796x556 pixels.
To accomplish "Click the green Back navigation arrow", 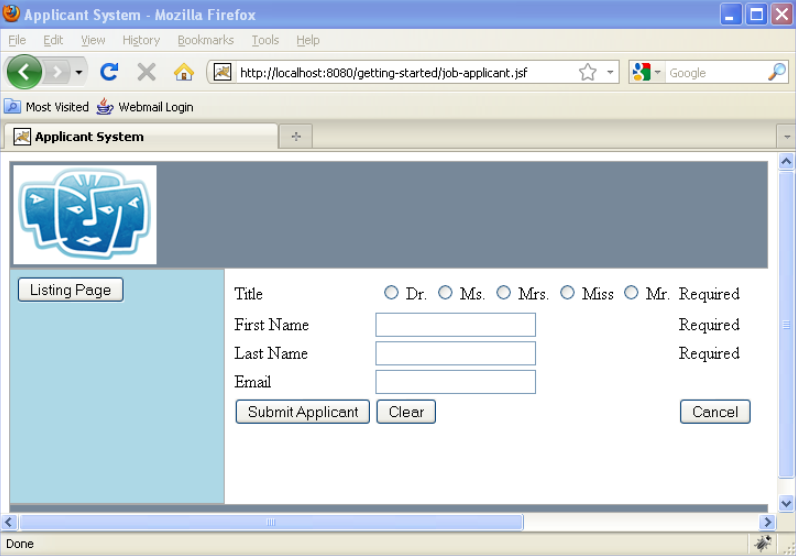I will 24,72.
